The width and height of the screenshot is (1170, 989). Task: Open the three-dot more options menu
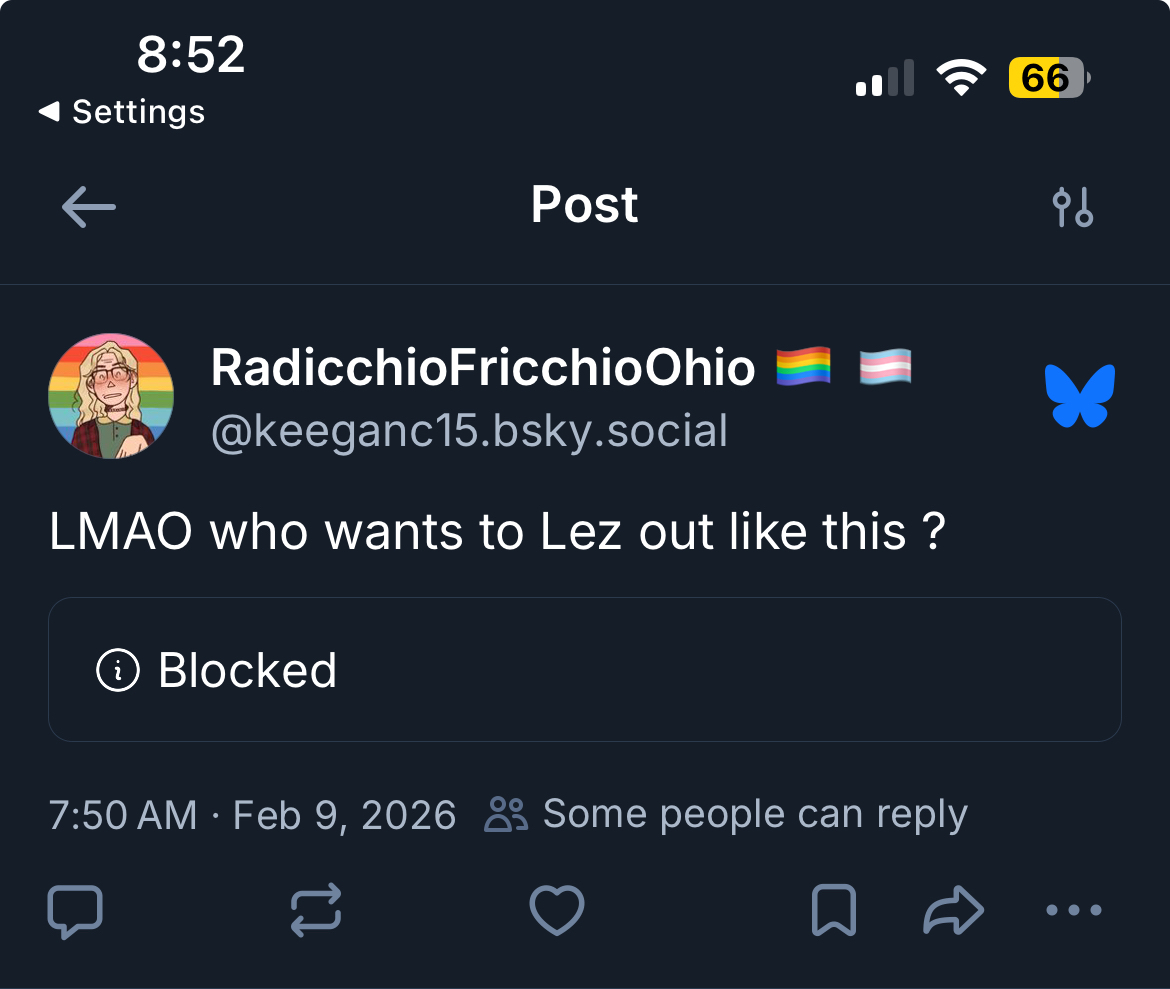(1073, 911)
